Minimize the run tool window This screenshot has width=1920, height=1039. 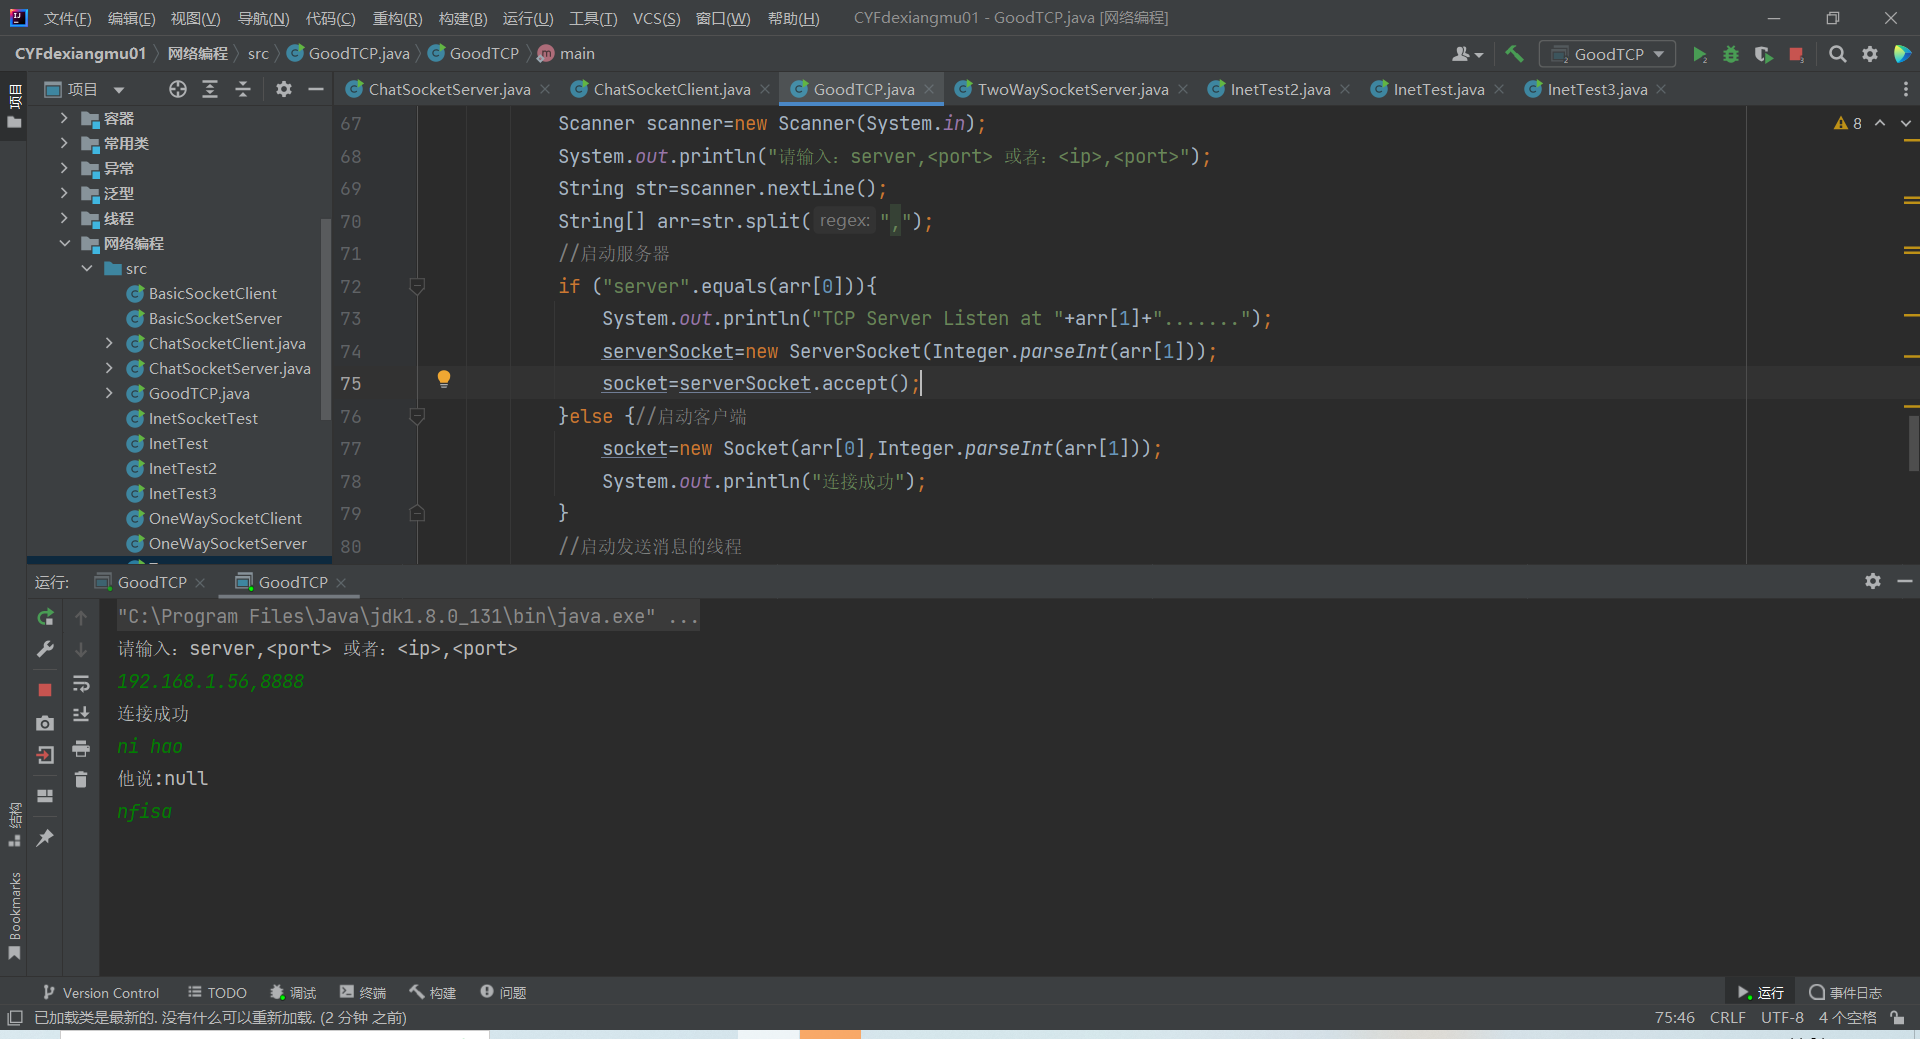[1905, 581]
